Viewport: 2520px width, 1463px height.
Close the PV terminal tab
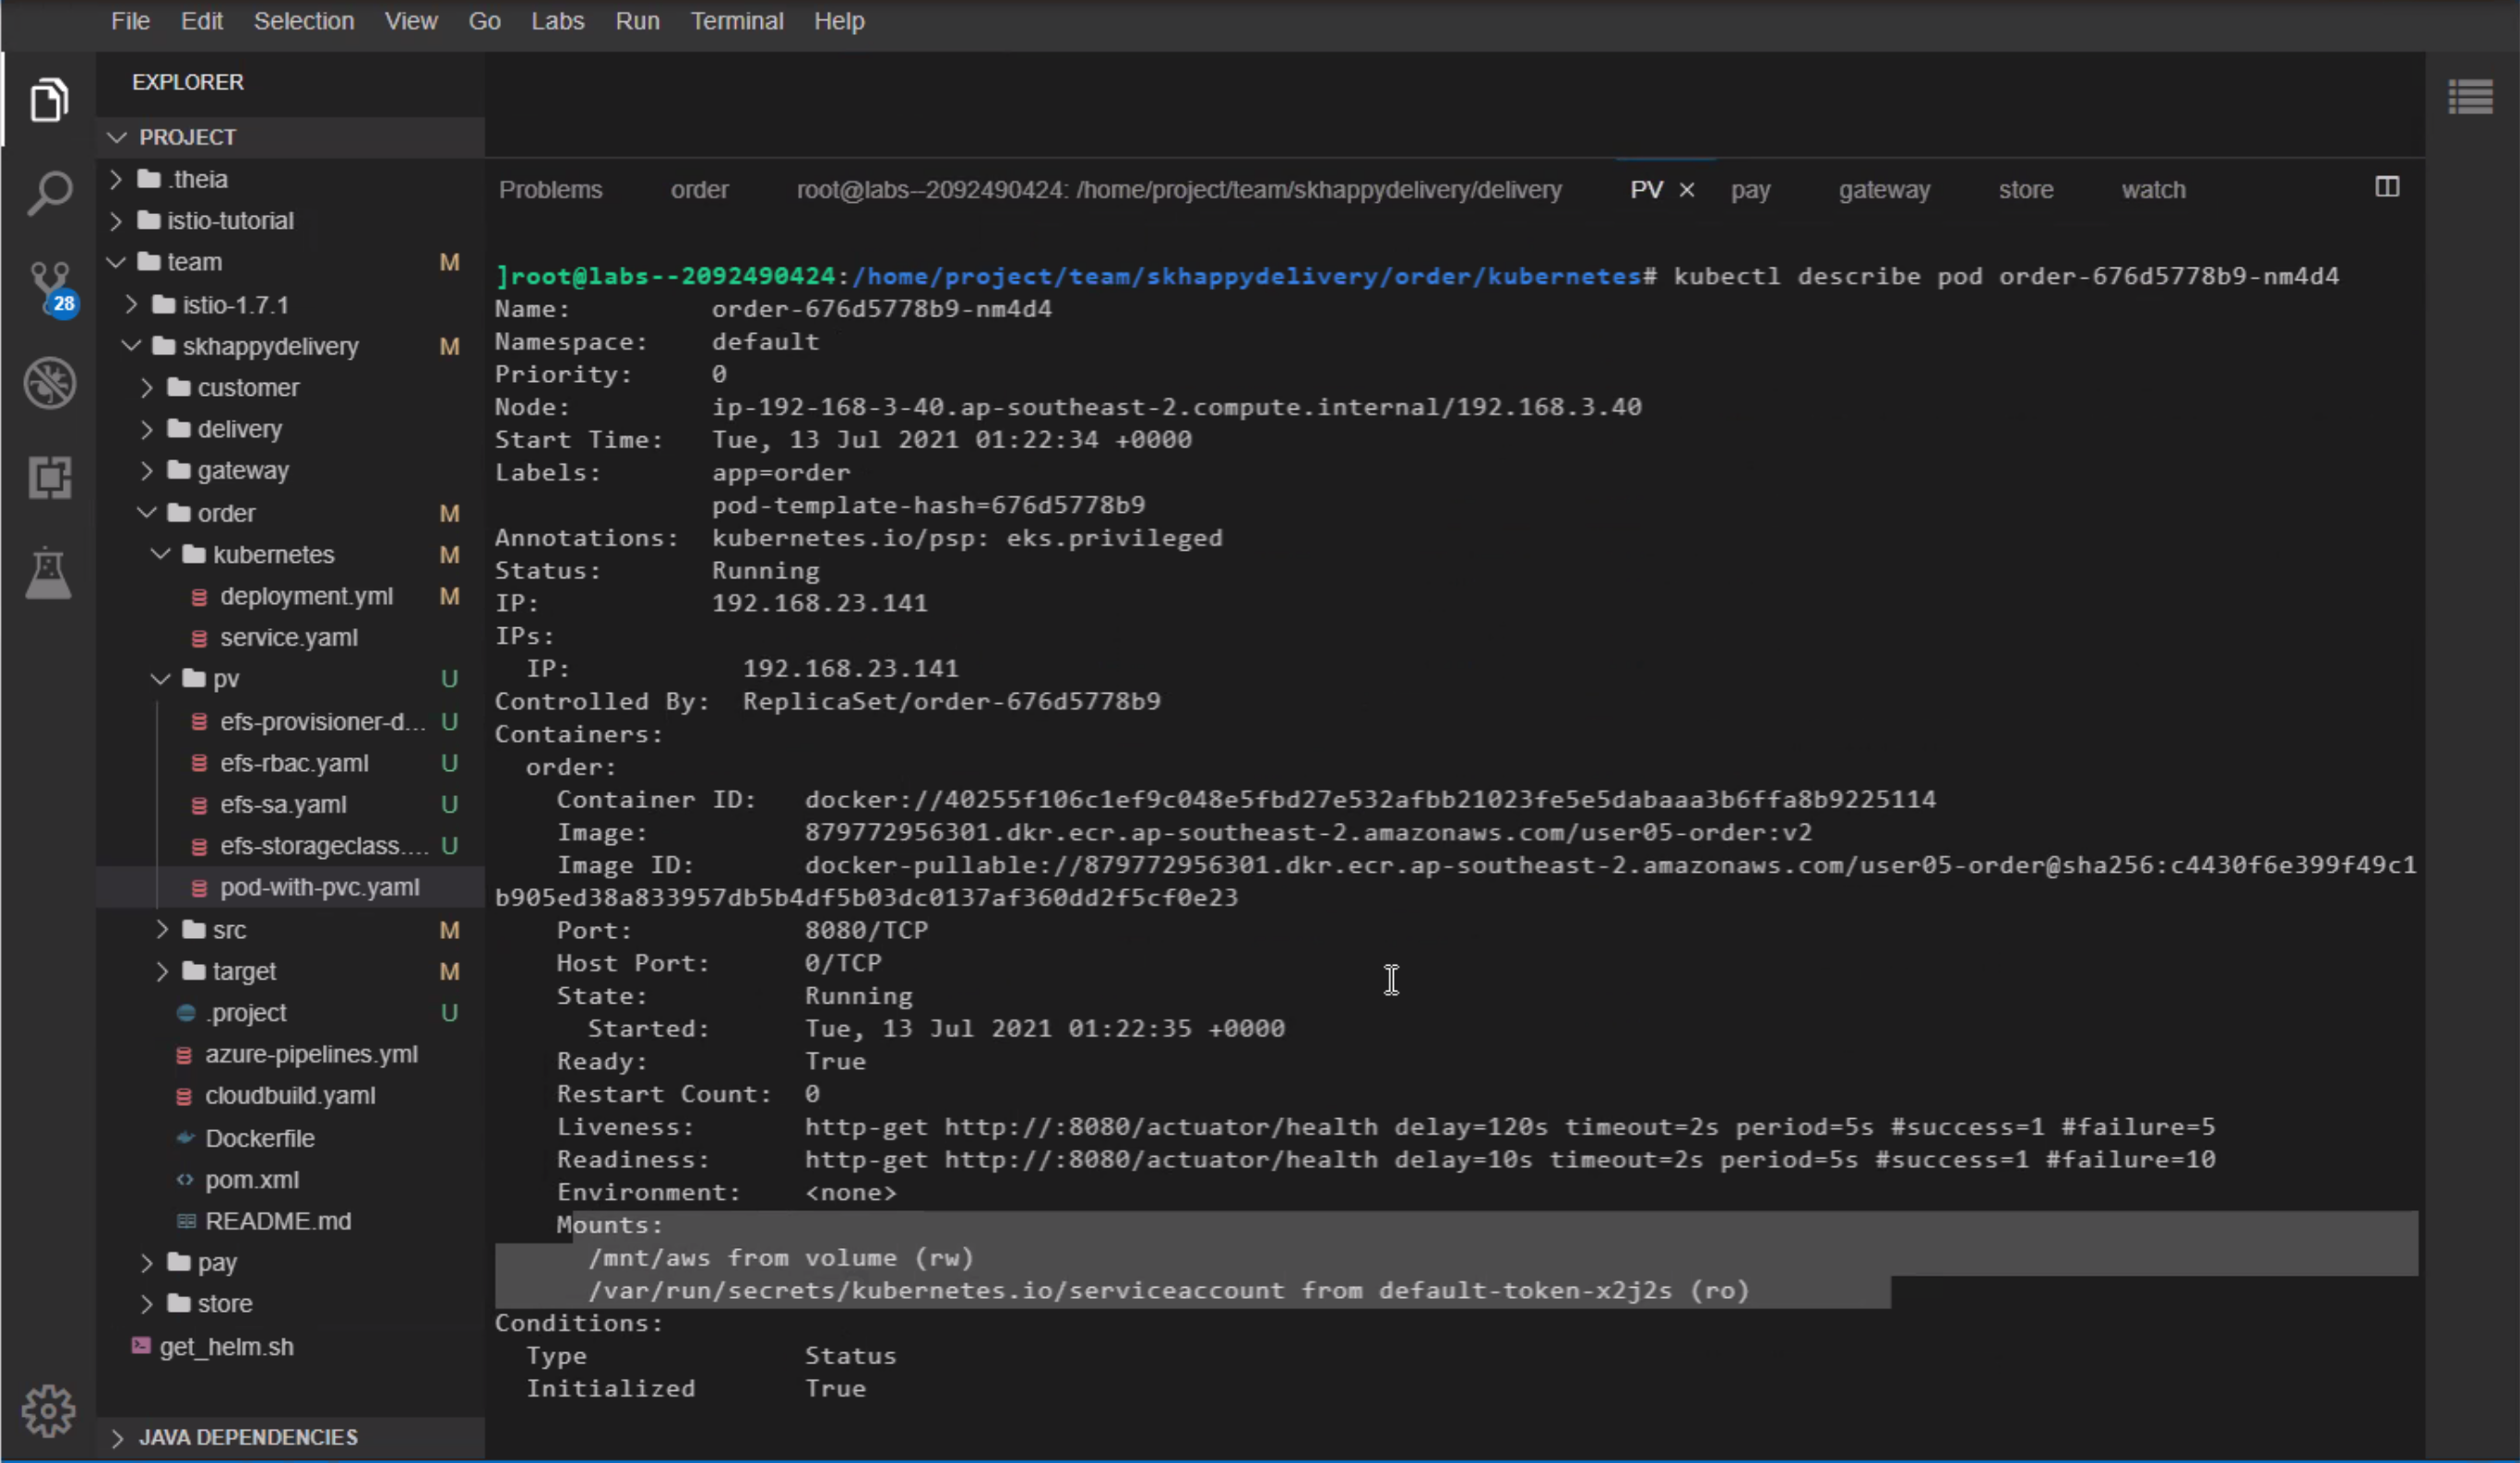(x=1687, y=189)
